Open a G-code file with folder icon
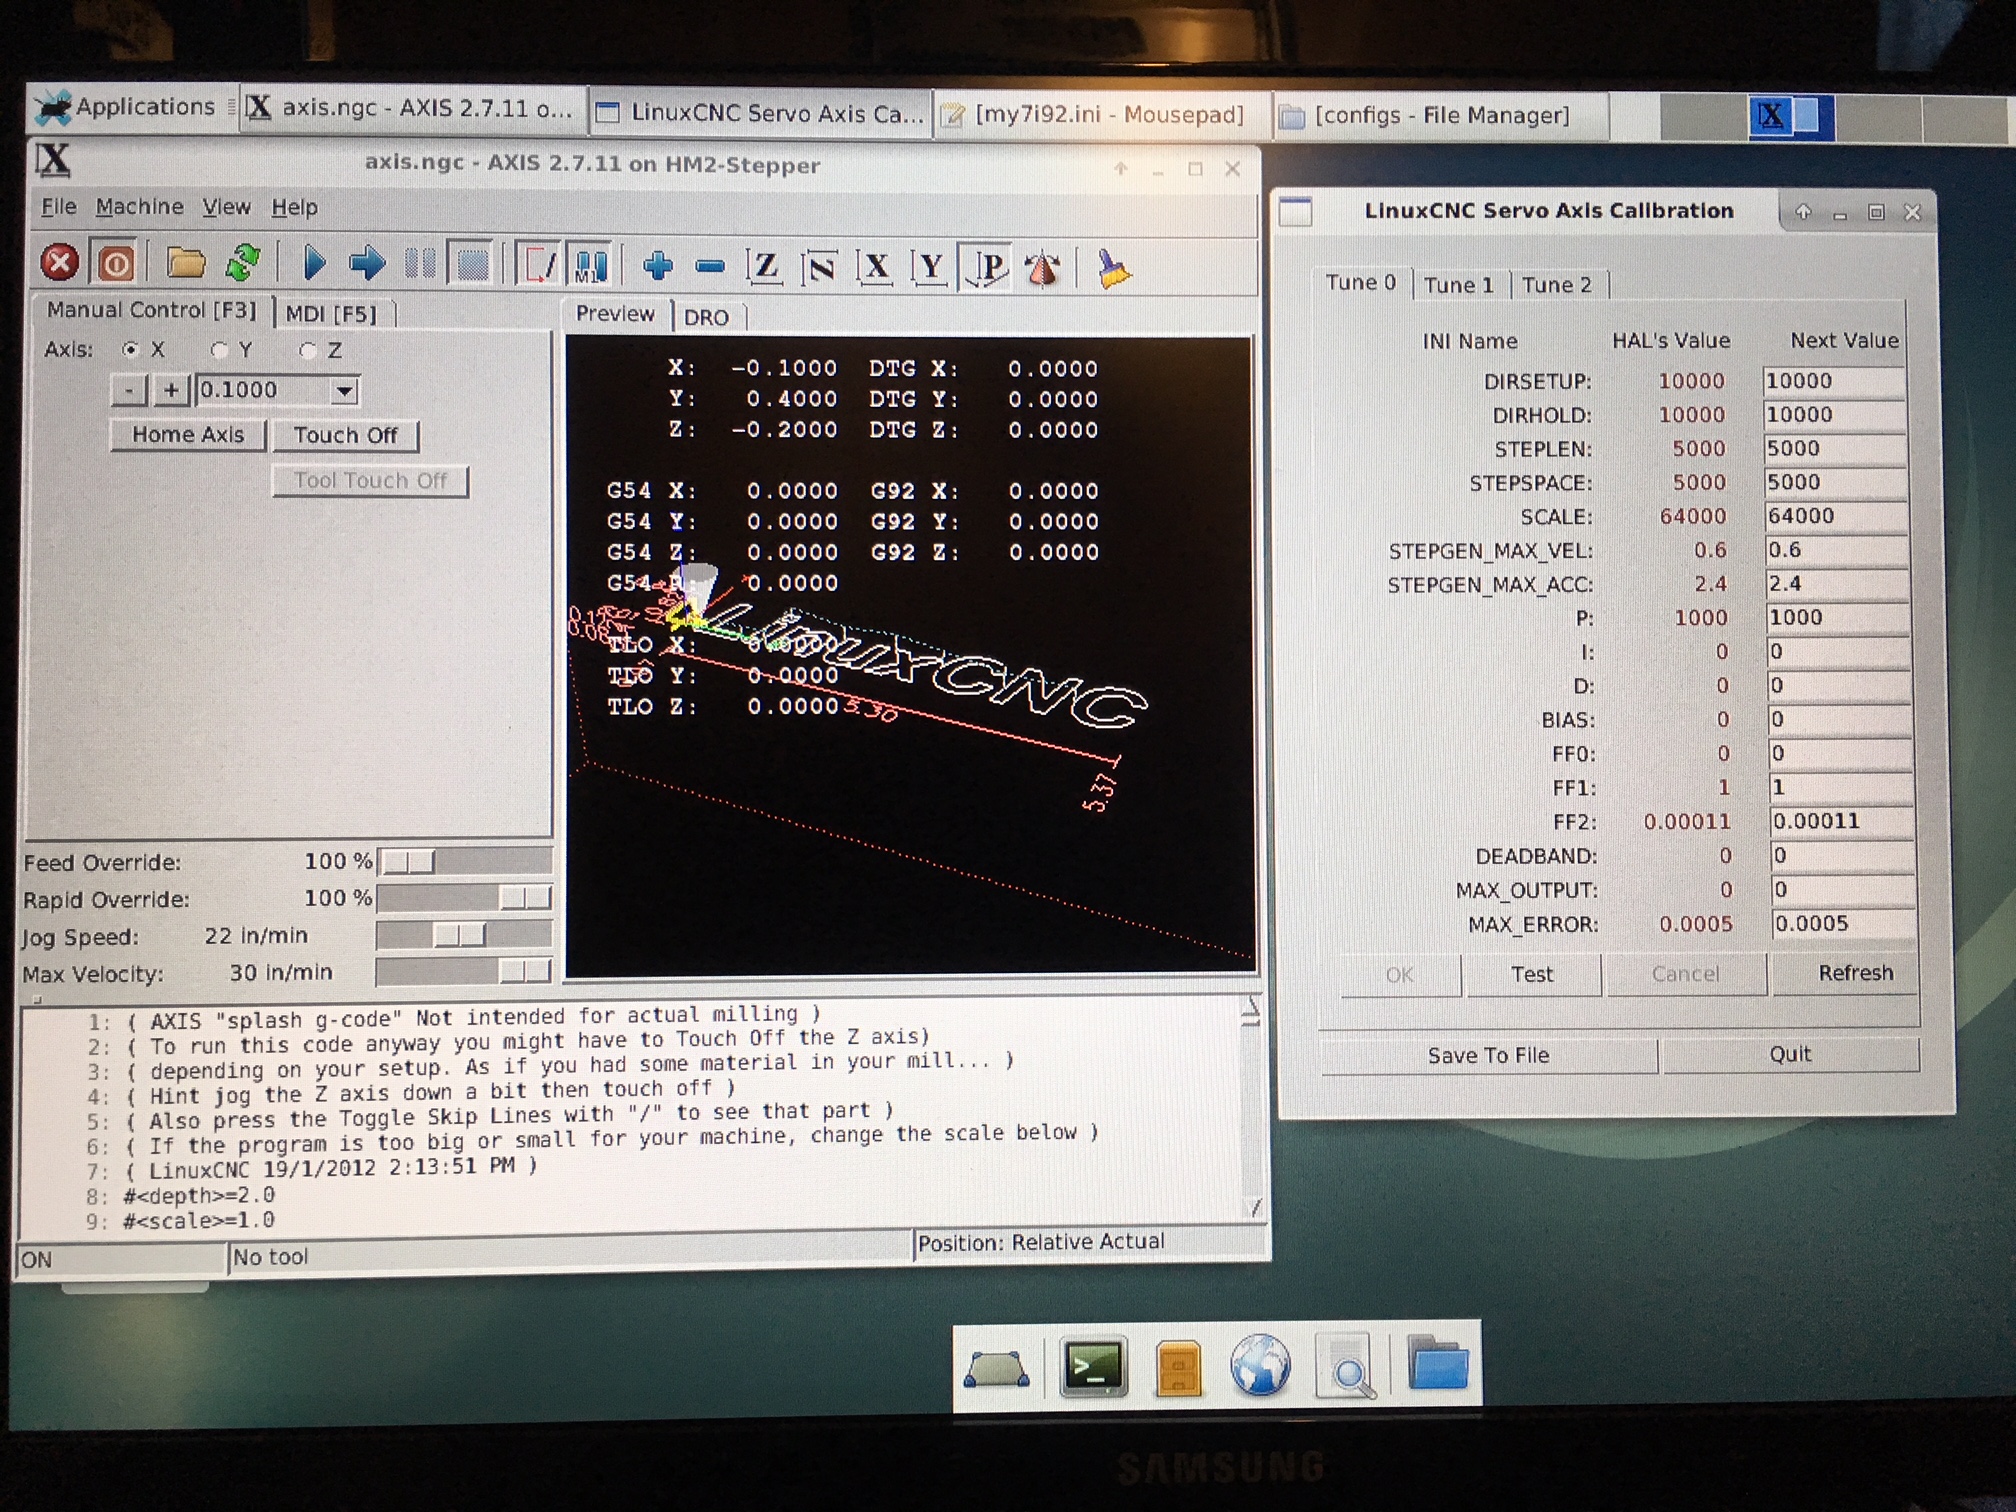Screen dimensions: 2016x1512 click(x=185, y=263)
